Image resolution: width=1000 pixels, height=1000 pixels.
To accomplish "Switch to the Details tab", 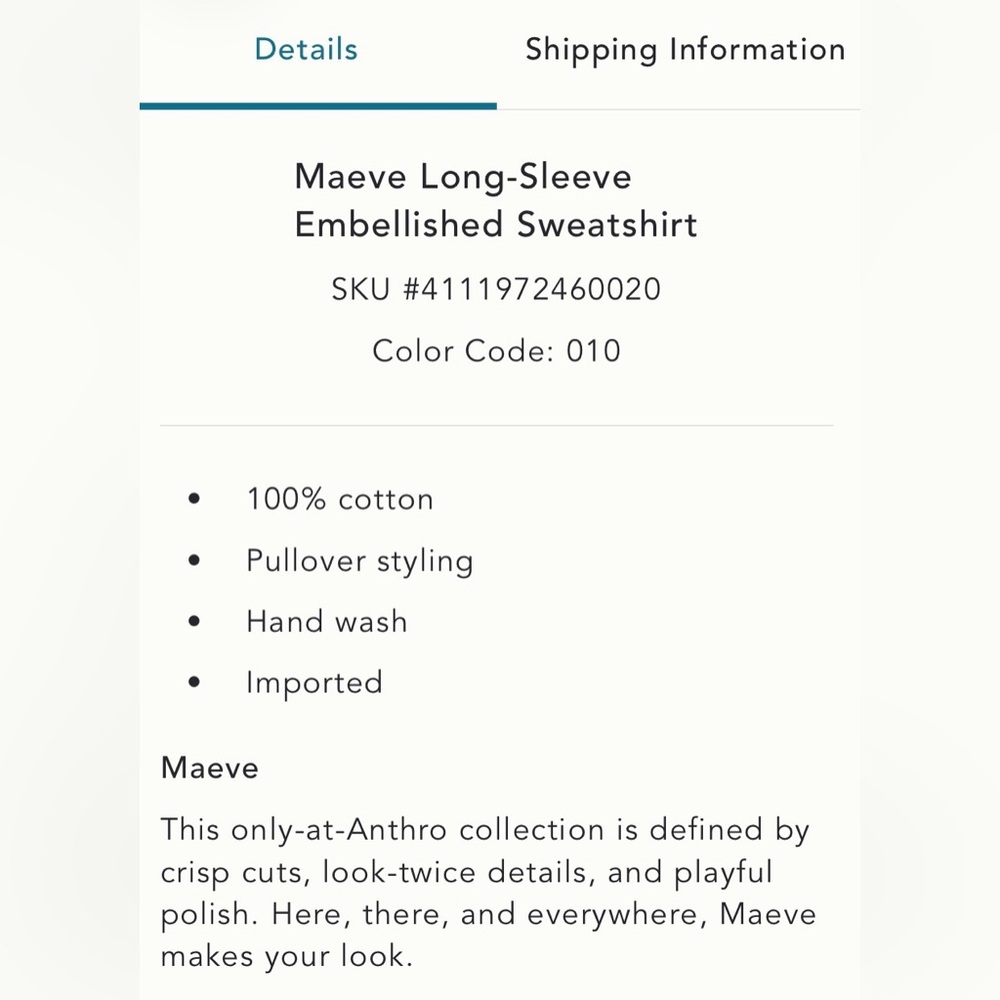I will click(306, 50).
